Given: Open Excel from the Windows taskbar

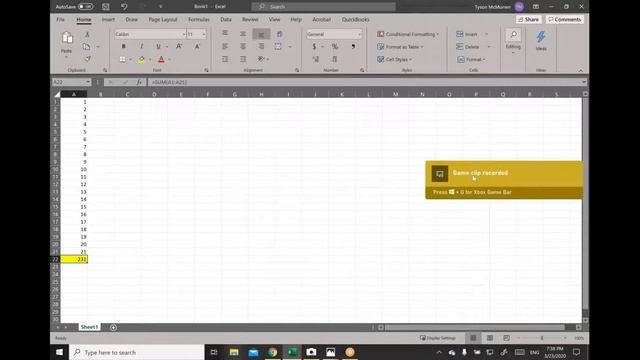Looking at the screenshot, I should point(292,352).
